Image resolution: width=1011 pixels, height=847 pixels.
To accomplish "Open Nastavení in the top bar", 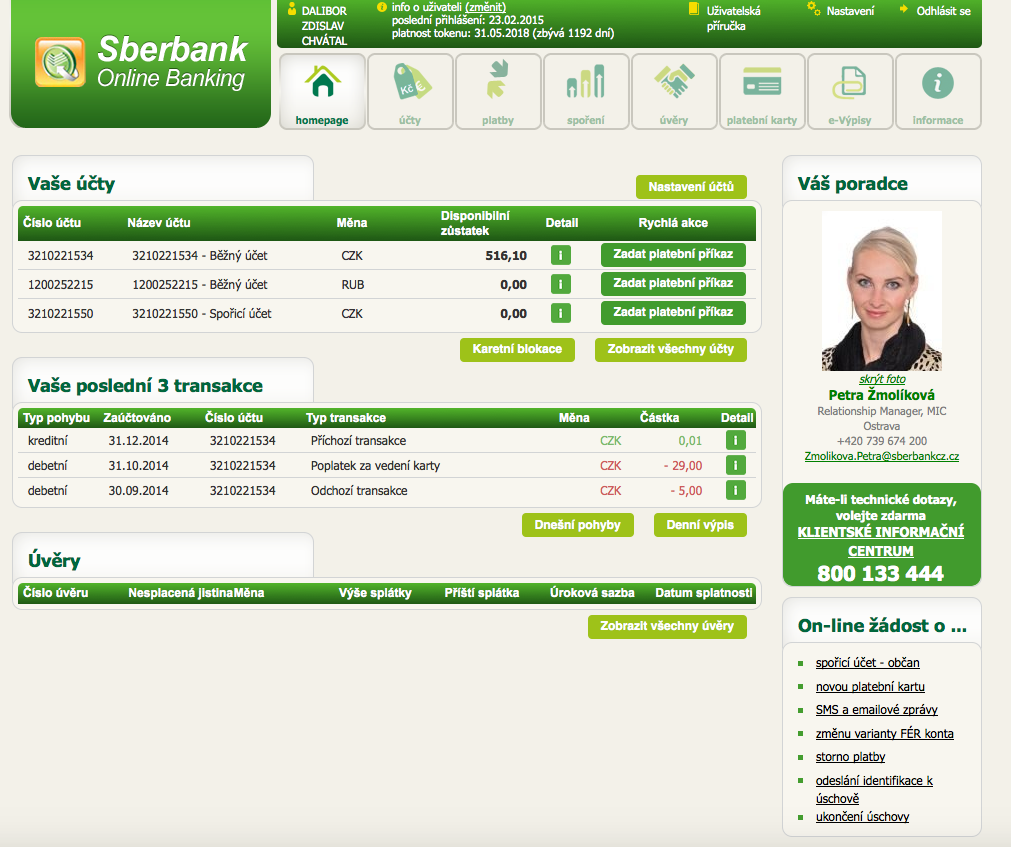I will click(x=850, y=11).
